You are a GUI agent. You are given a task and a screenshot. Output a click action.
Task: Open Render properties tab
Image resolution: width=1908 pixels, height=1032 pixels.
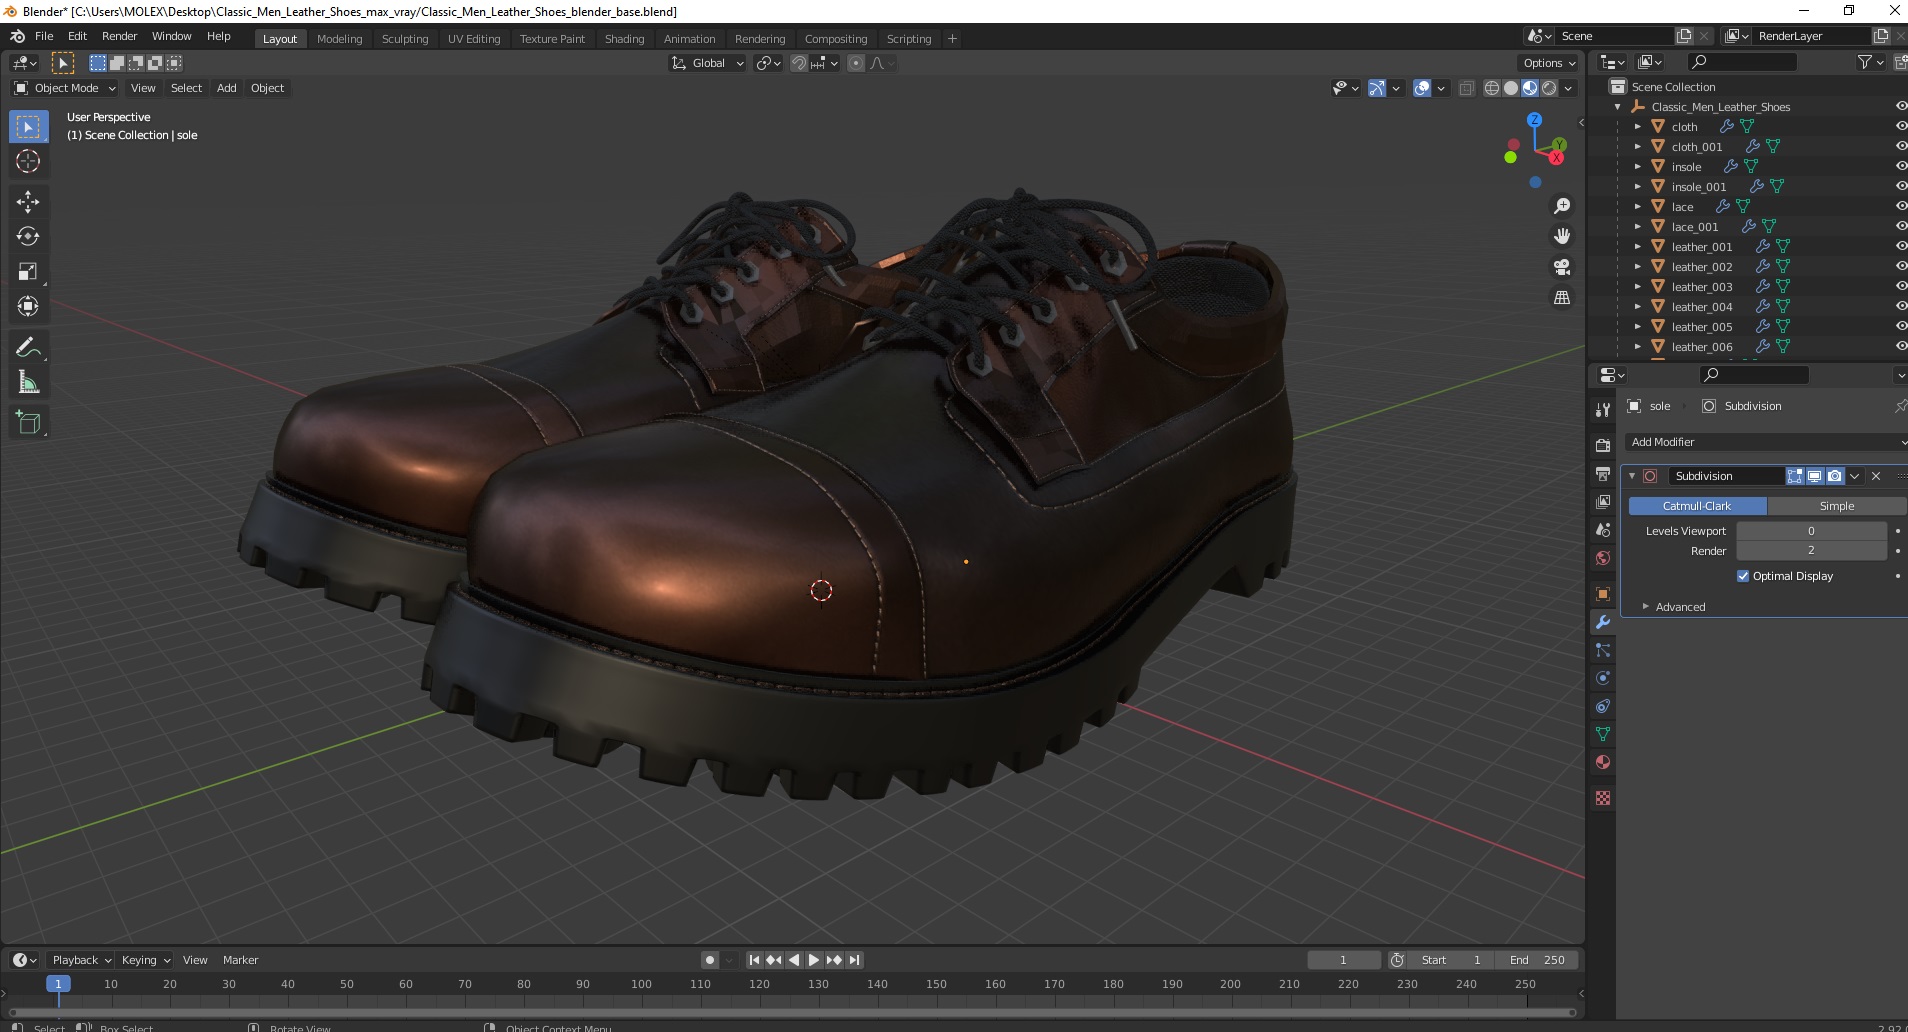coord(1603,445)
